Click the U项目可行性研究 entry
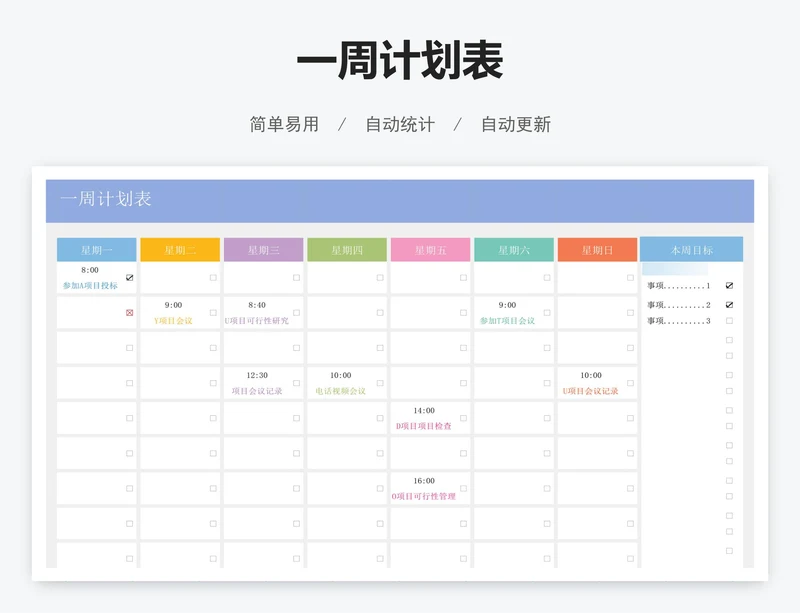This screenshot has height=613, width=800. tap(257, 321)
